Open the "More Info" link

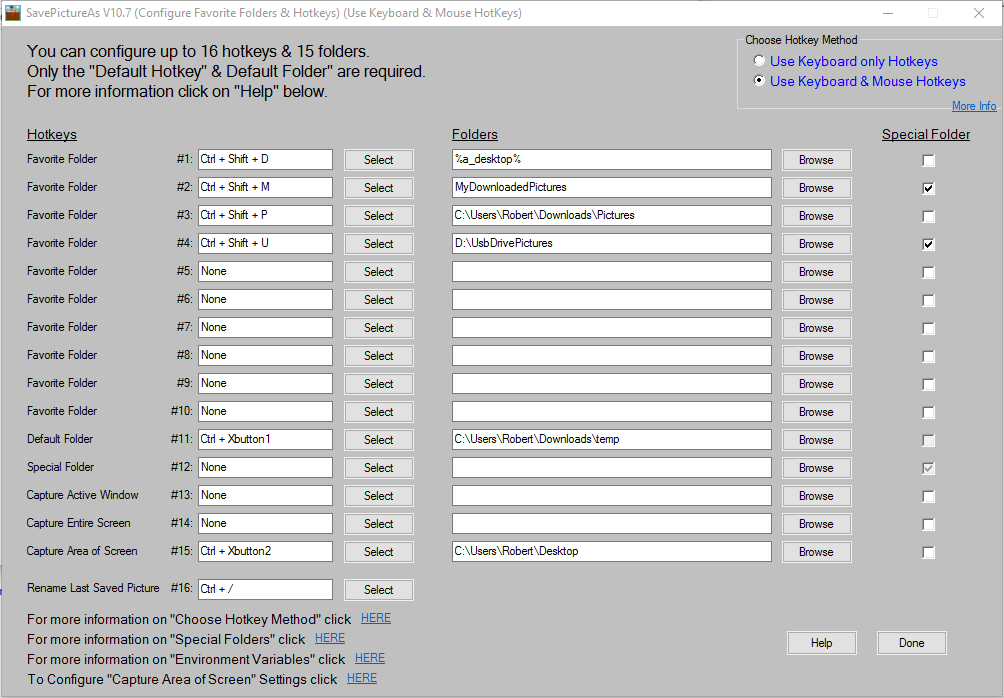pos(973,105)
